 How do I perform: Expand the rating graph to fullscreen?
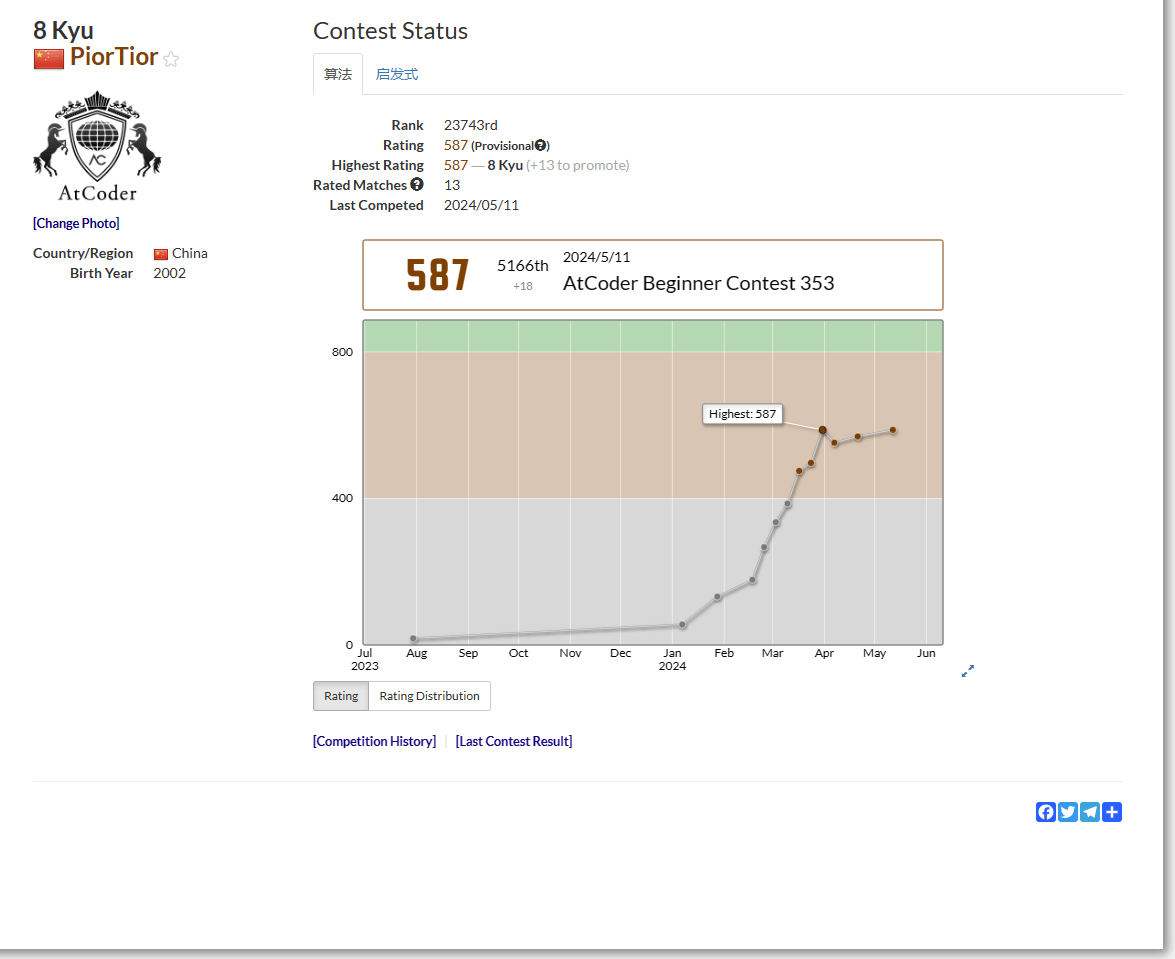click(967, 671)
